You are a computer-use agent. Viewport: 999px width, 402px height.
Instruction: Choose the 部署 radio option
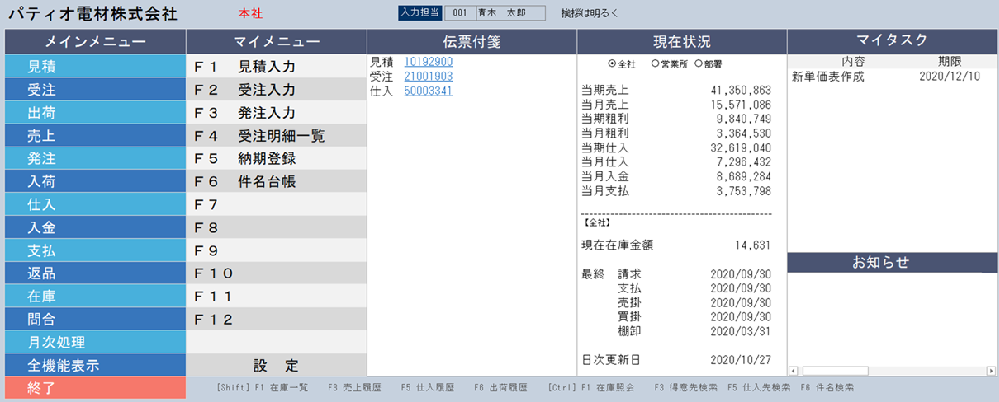point(699,64)
